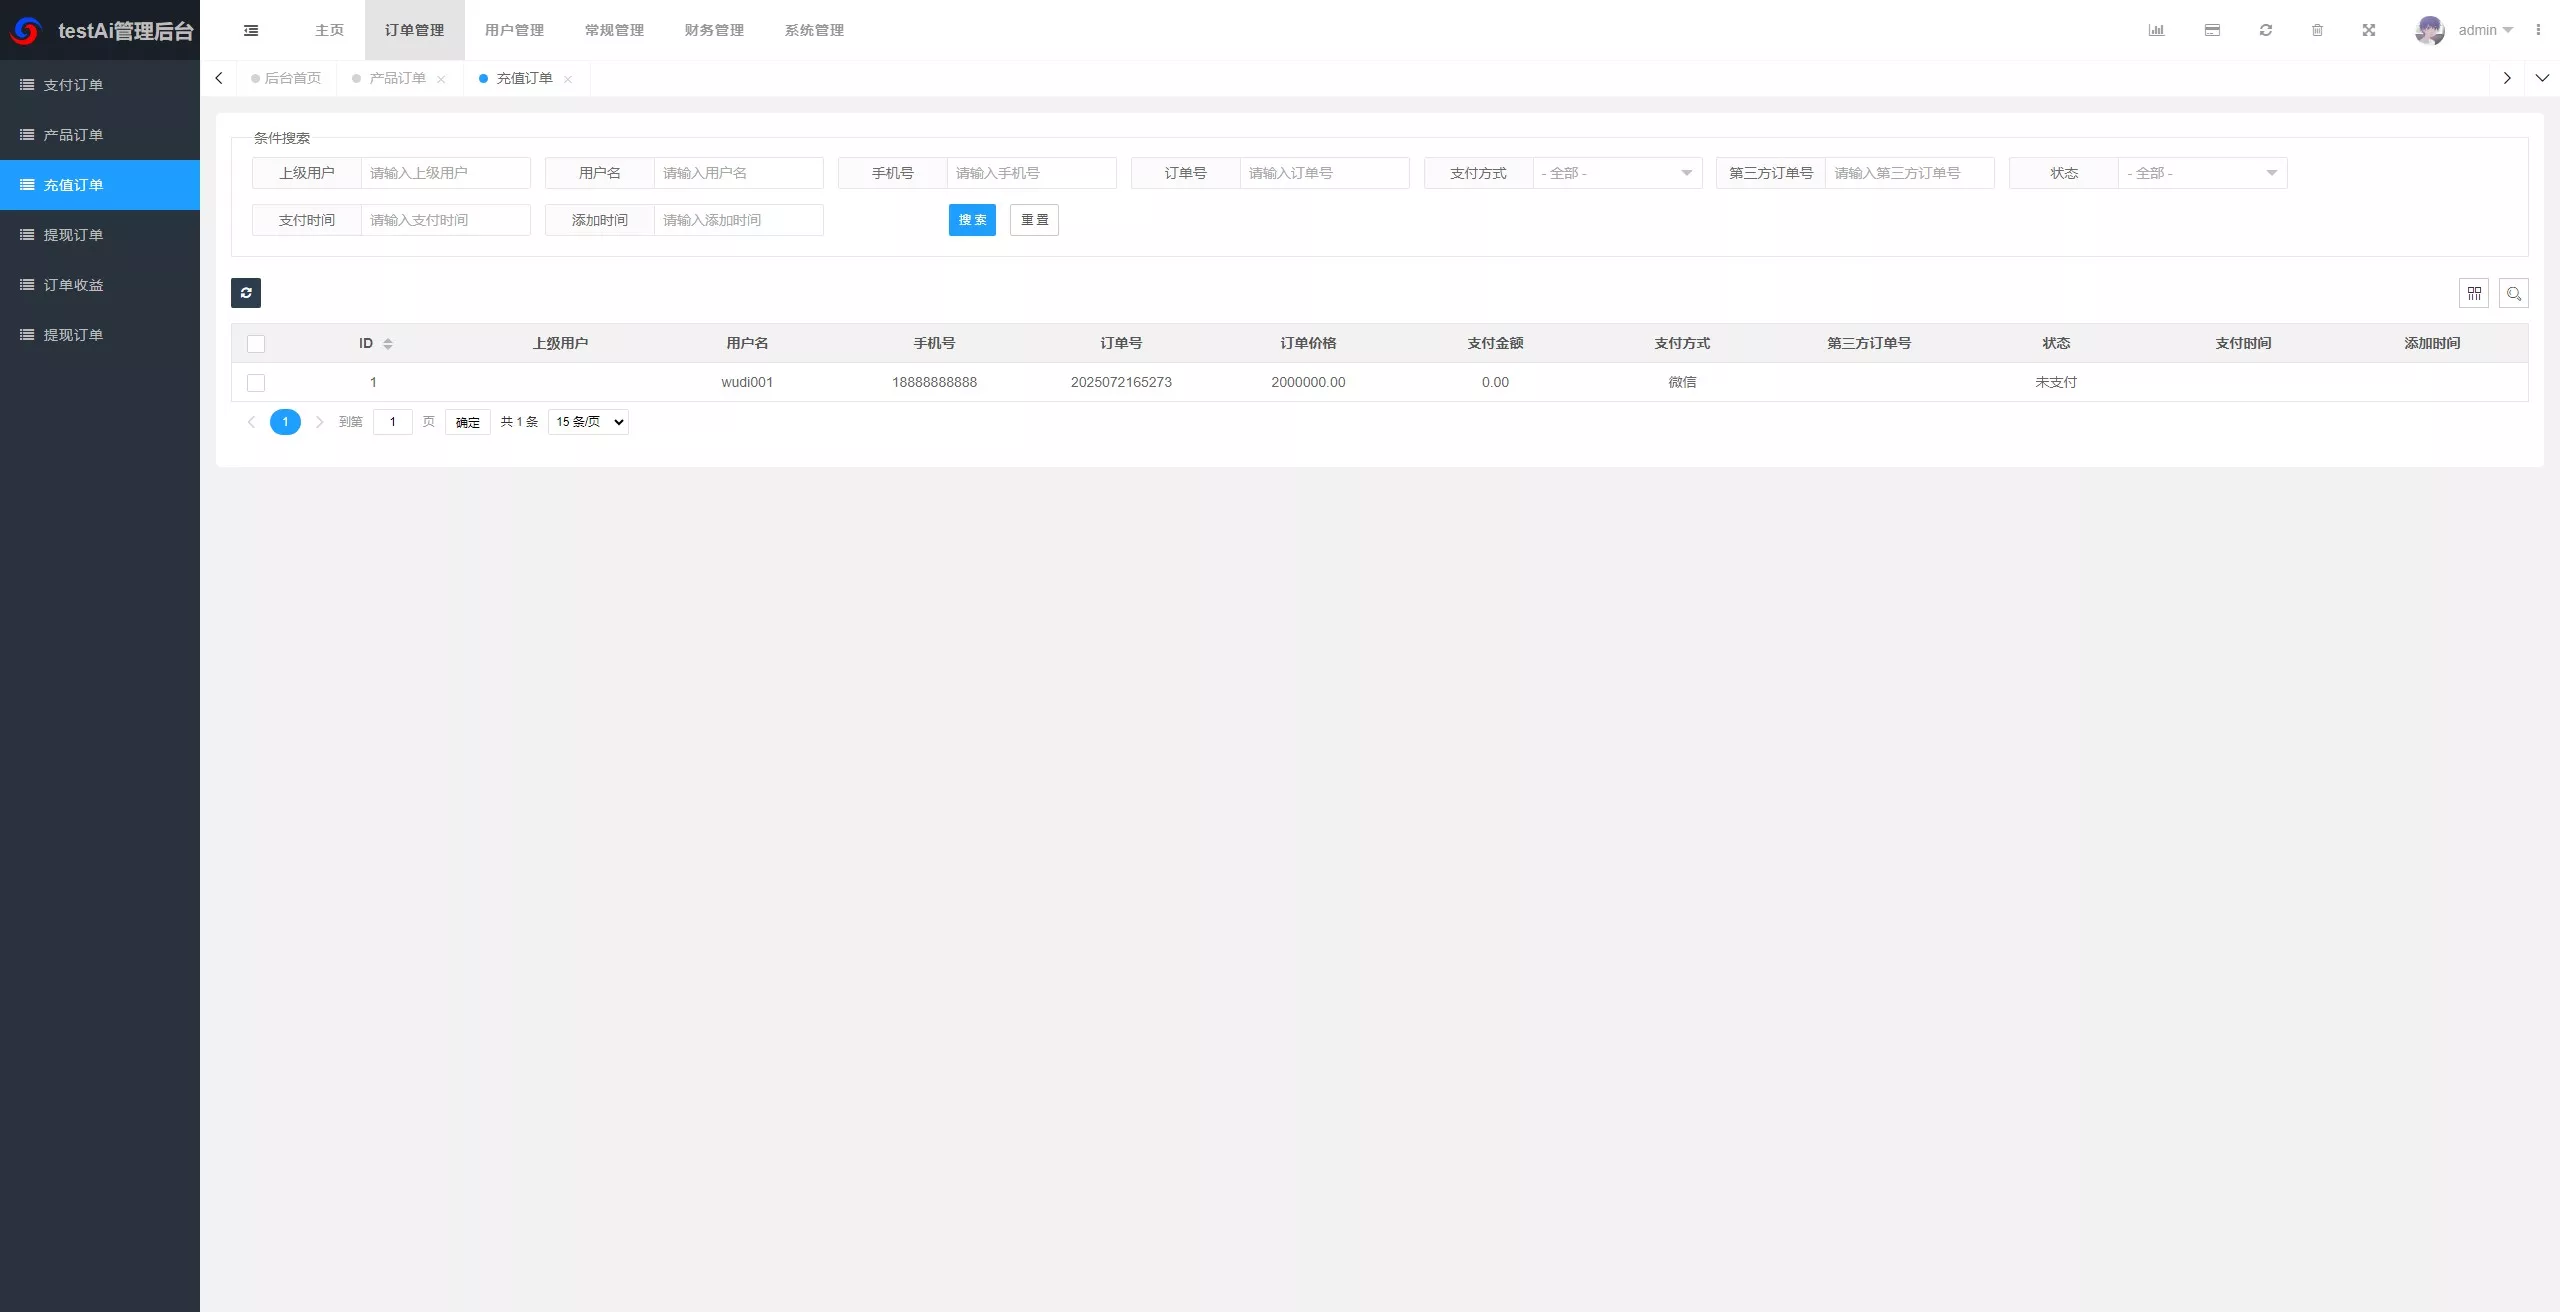Click the table search magnifier icon
The image size is (2560, 1312).
coord(2514,293)
